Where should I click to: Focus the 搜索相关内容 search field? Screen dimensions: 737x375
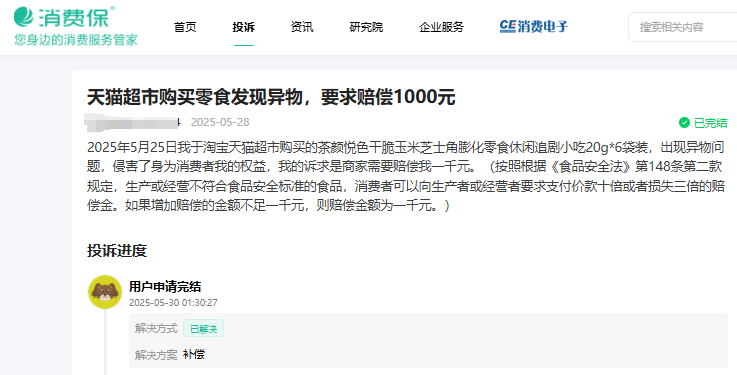(x=683, y=27)
